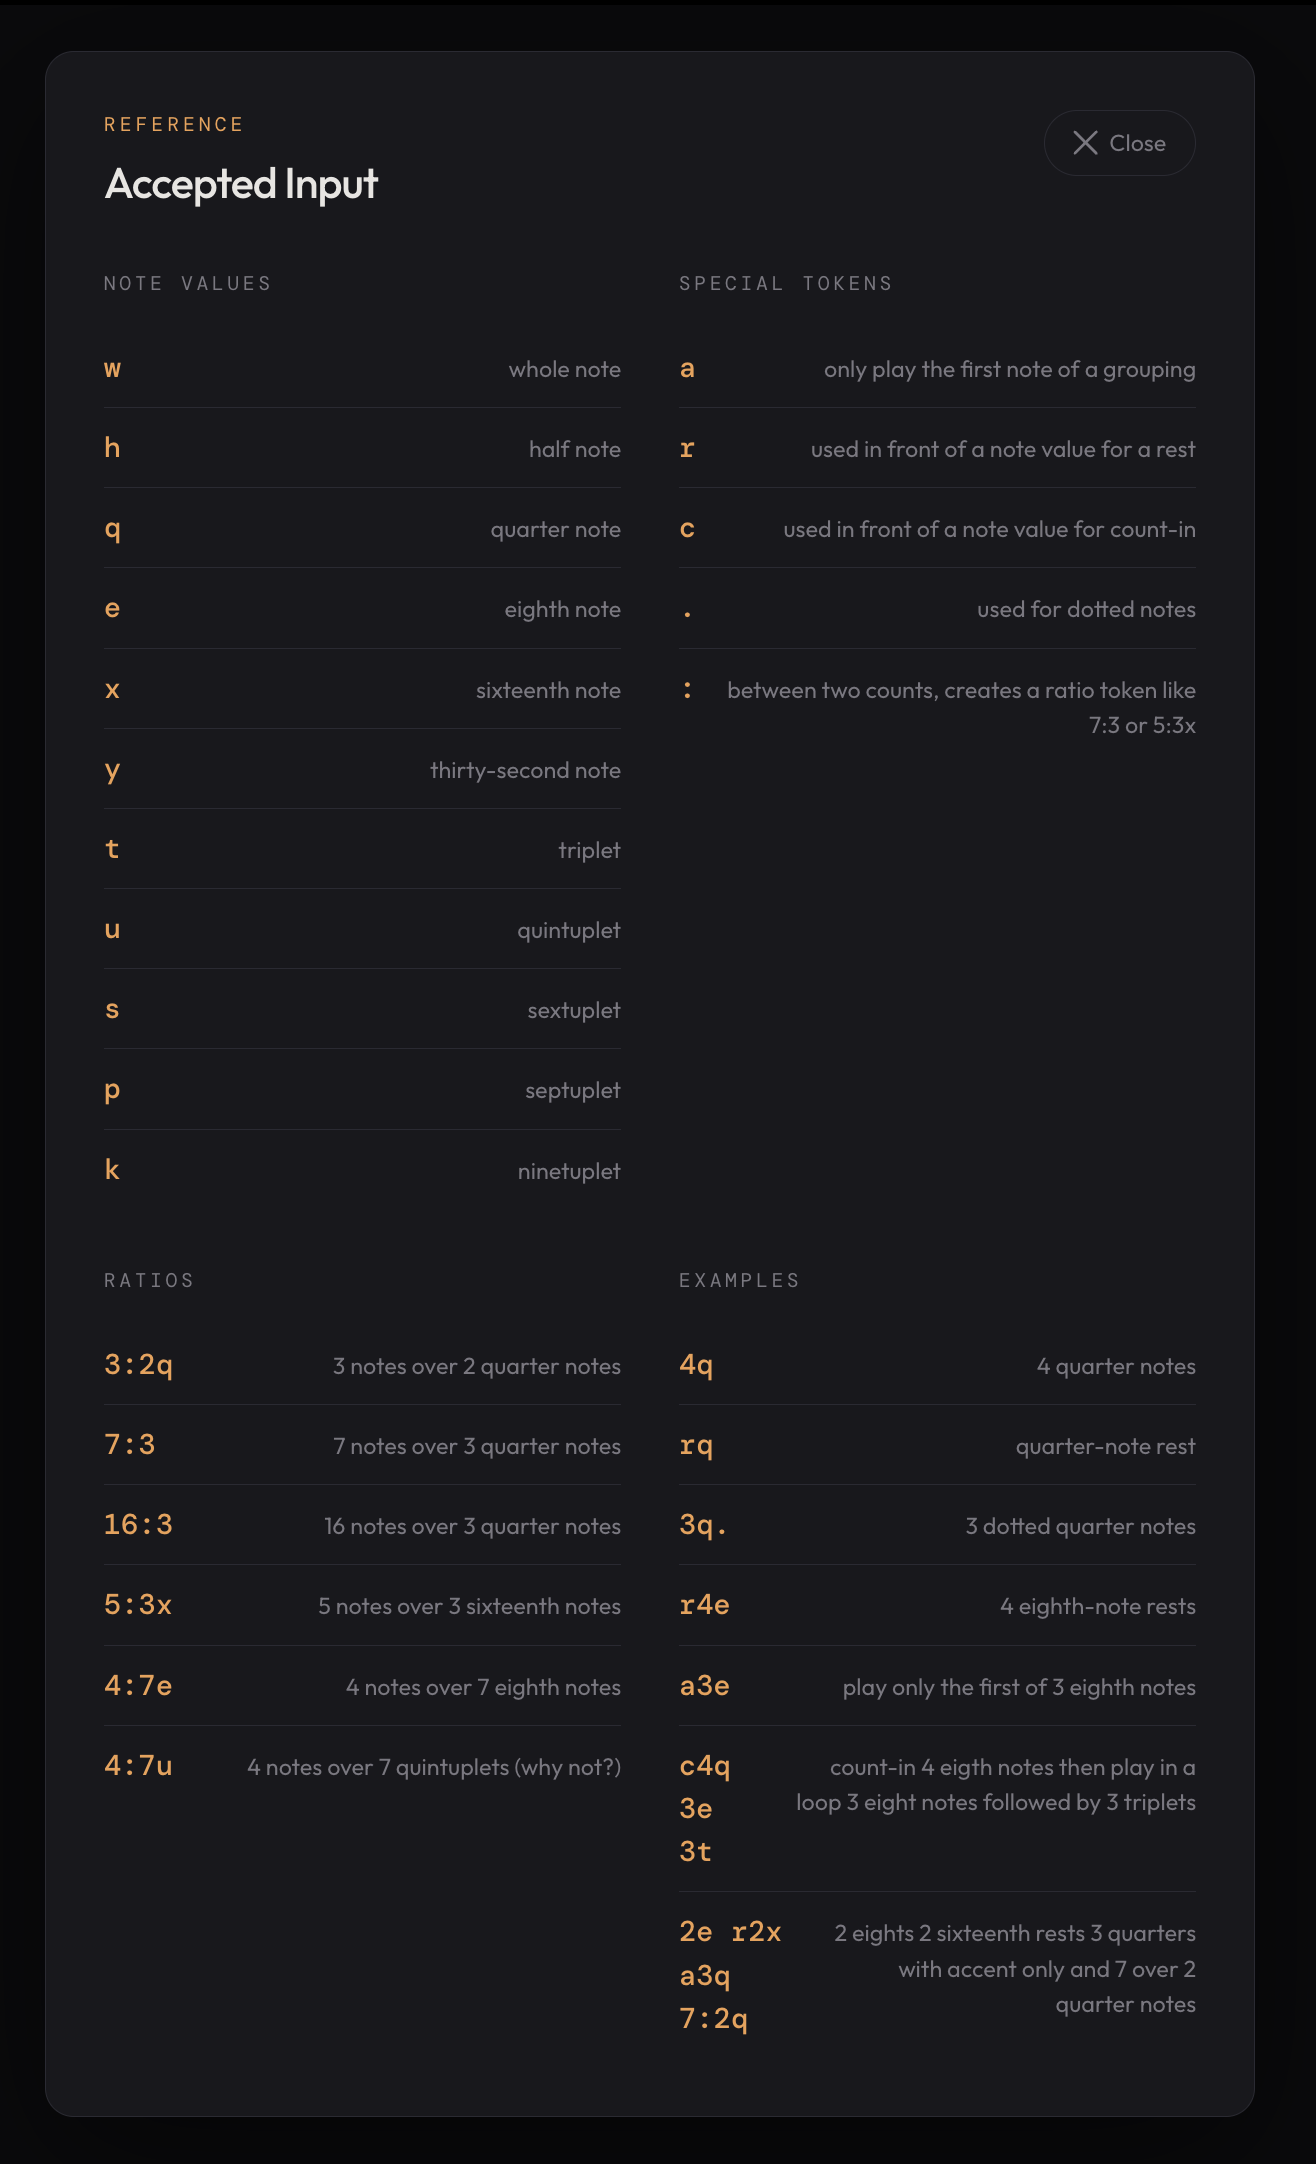Screen dimensions: 1316x2164
Task: Select the ninetuplet 'k' token
Action: tap(112, 1170)
